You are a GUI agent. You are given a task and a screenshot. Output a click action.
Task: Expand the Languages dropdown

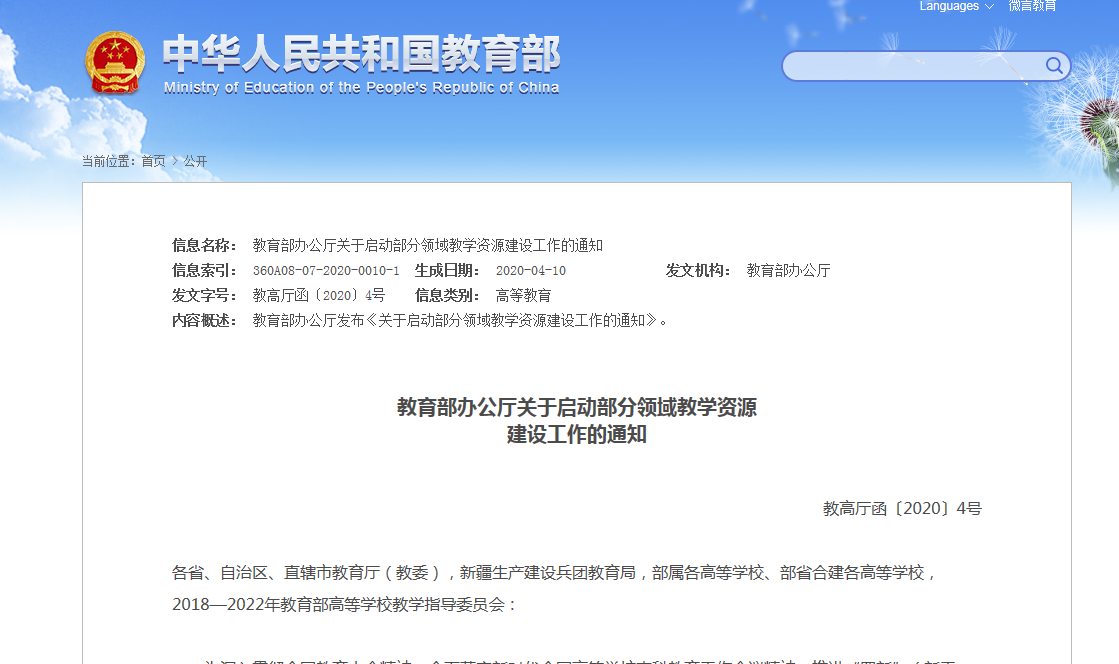point(956,6)
